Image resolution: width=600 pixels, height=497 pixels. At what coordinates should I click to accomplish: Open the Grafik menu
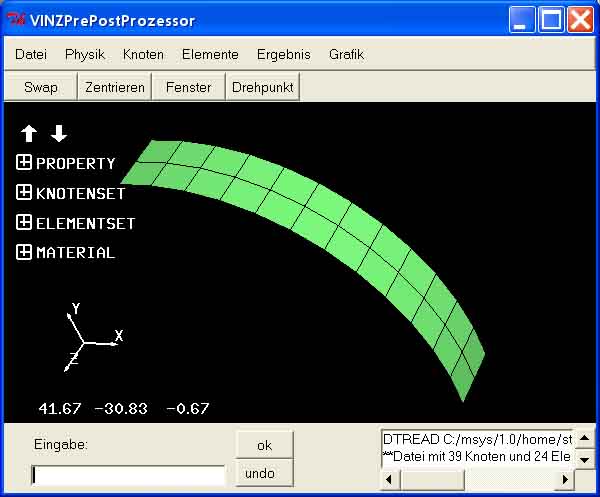[346, 54]
